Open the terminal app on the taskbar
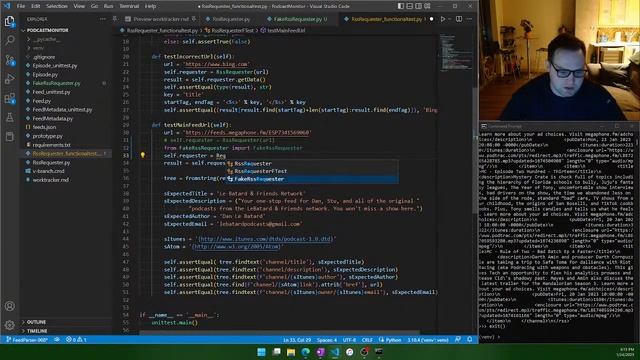 tap(379, 352)
